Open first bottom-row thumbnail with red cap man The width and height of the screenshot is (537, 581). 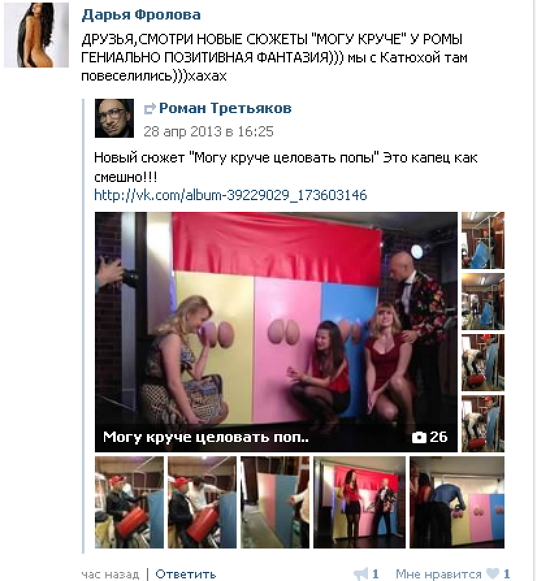[129, 502]
